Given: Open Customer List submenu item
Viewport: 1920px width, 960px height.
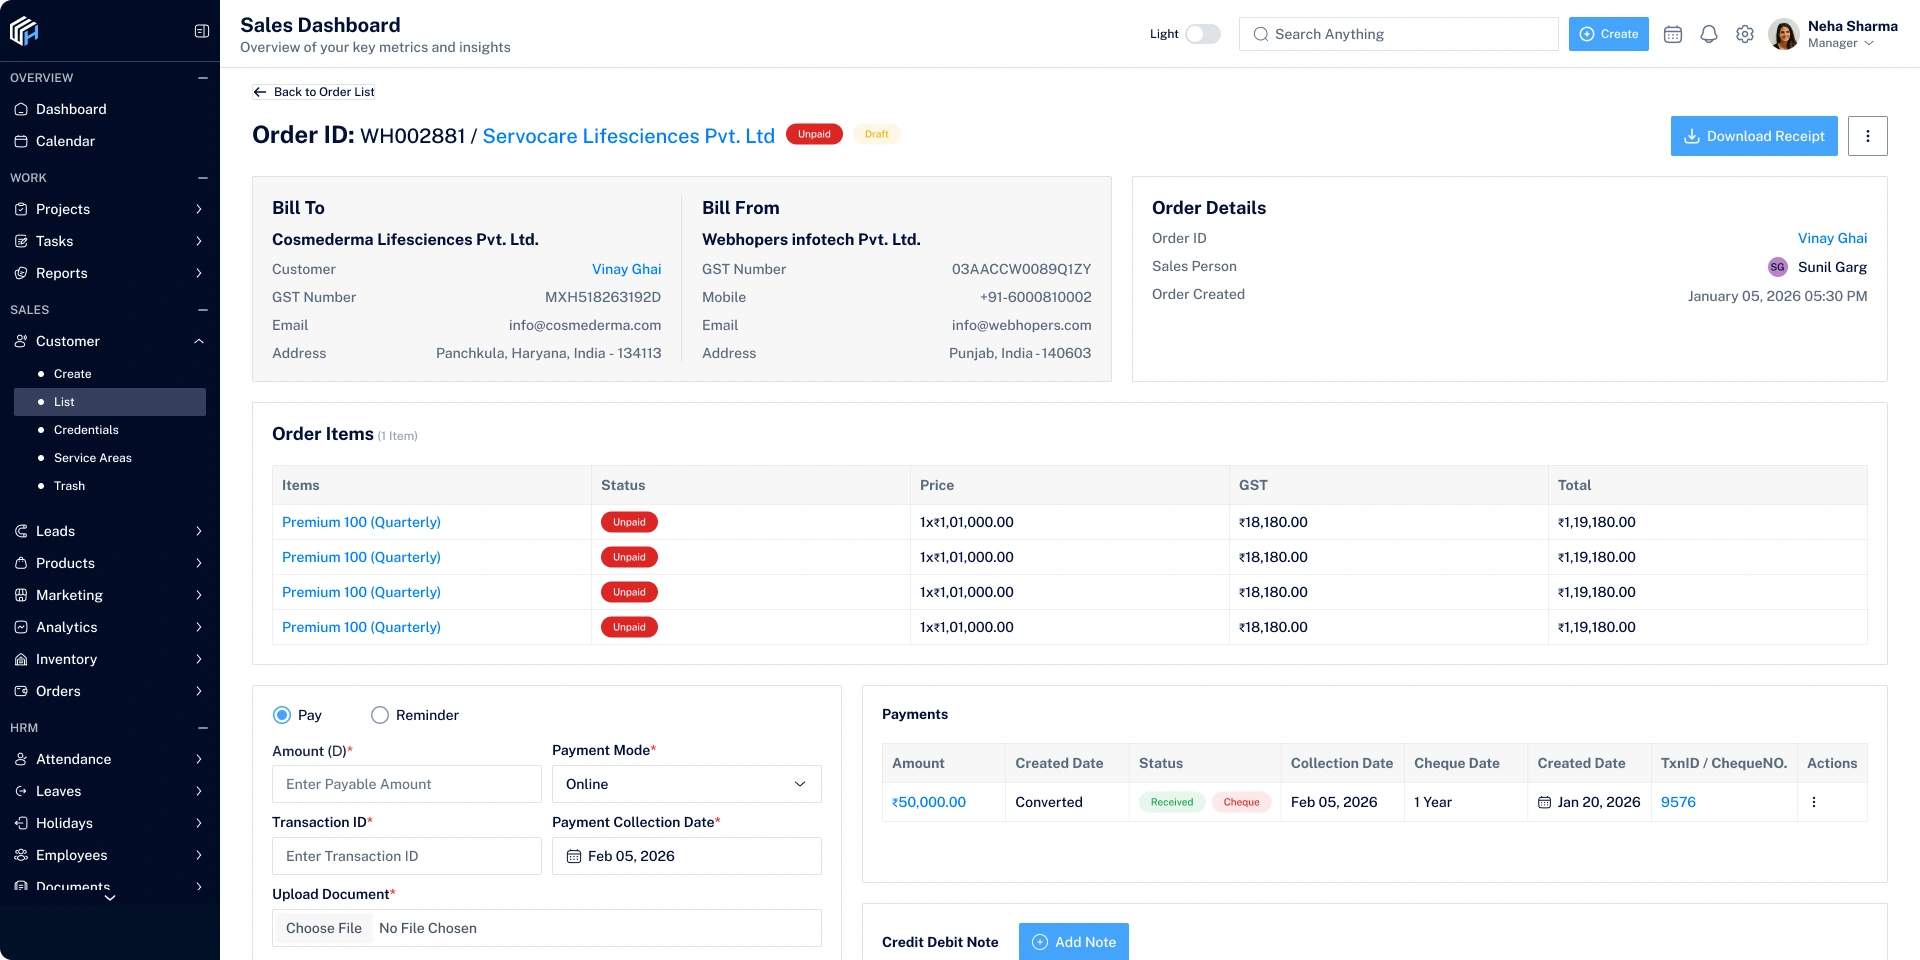Looking at the screenshot, I should click(x=110, y=402).
